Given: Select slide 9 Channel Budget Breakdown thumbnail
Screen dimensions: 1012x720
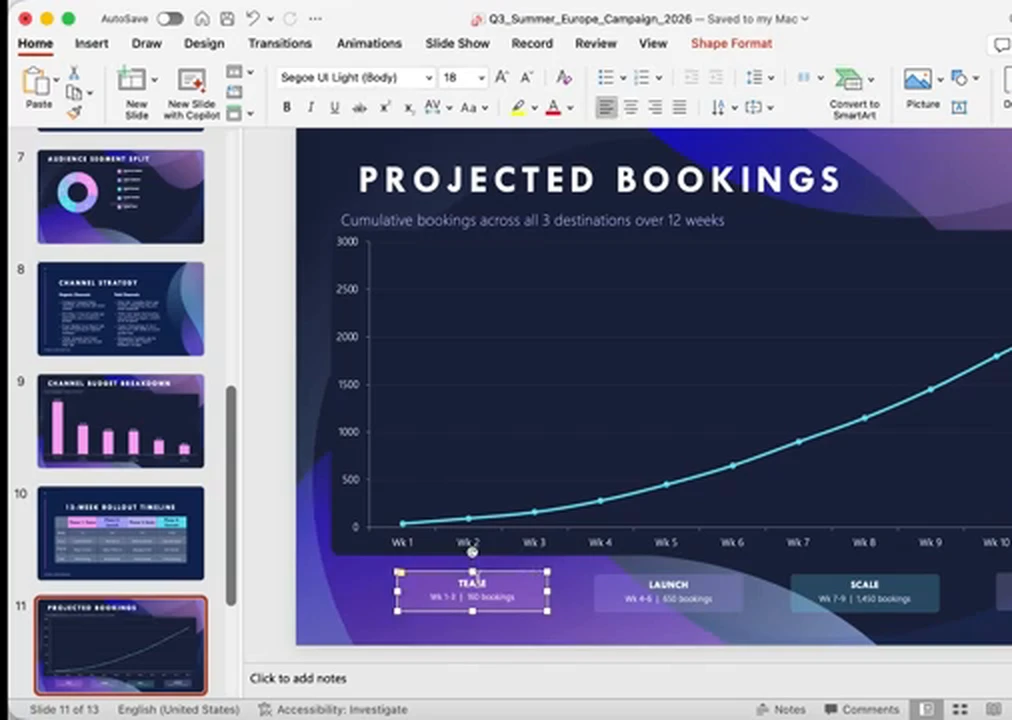Looking at the screenshot, I should click(x=121, y=421).
